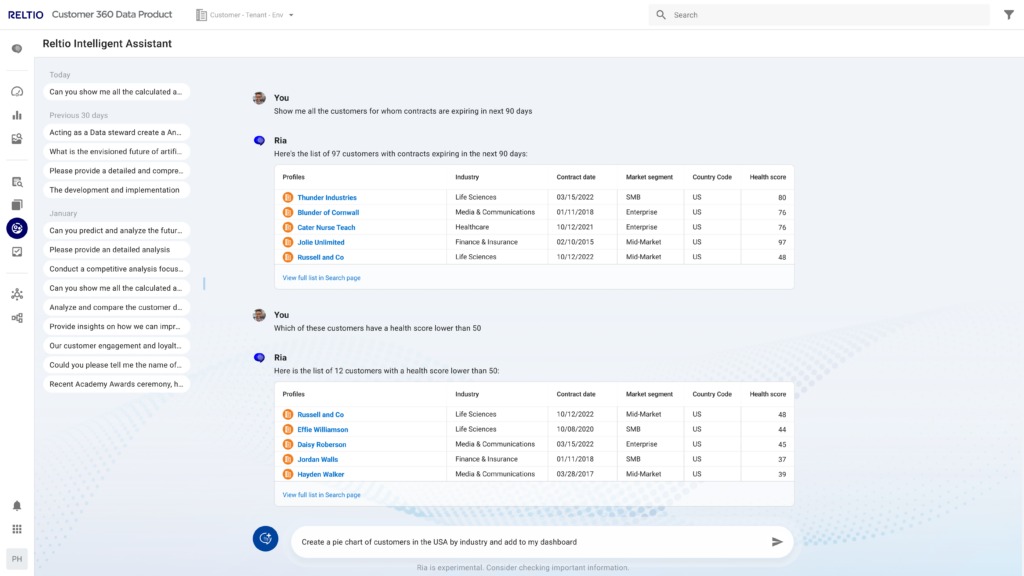1024x576 pixels.
Task: Open the notifications bell icon
Action: 17,506
